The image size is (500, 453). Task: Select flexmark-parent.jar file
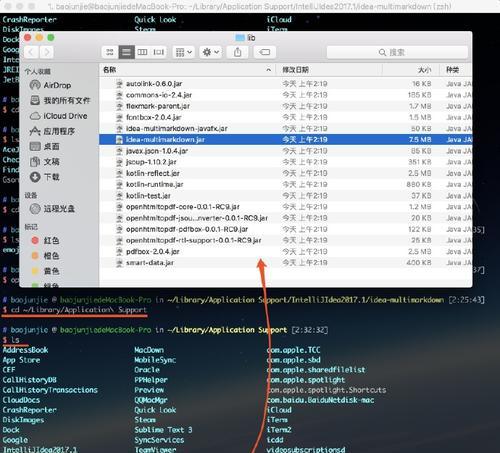(x=285, y=106)
